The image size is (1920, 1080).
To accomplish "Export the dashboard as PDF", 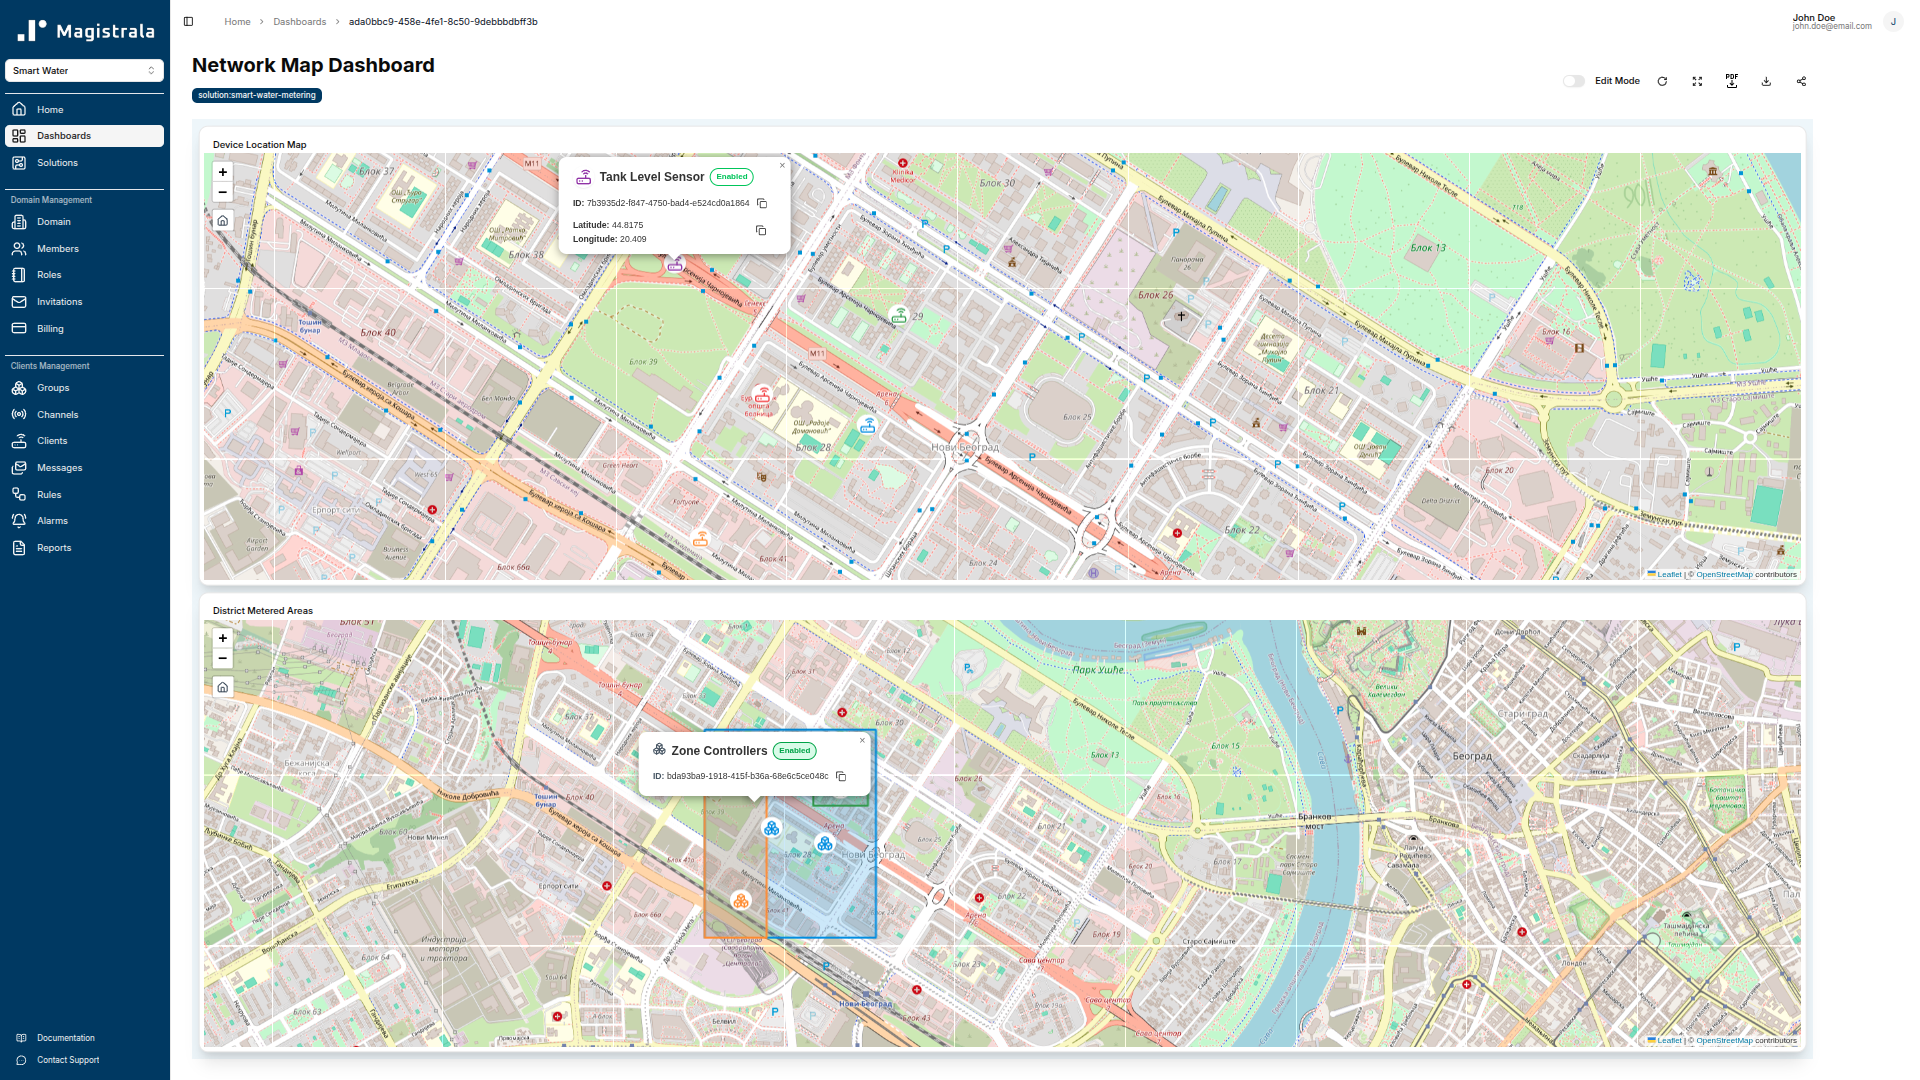I will tap(1732, 81).
